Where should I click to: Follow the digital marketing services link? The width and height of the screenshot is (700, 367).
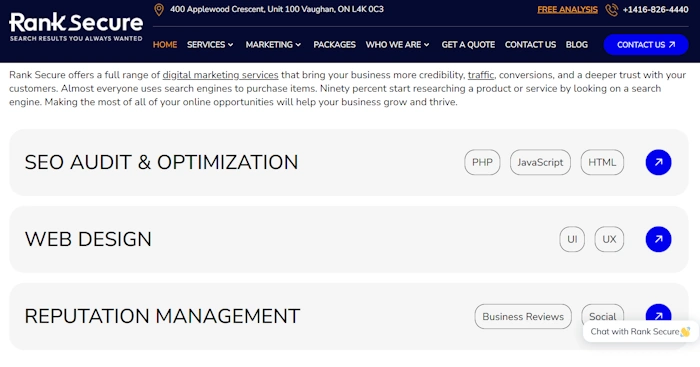(220, 75)
